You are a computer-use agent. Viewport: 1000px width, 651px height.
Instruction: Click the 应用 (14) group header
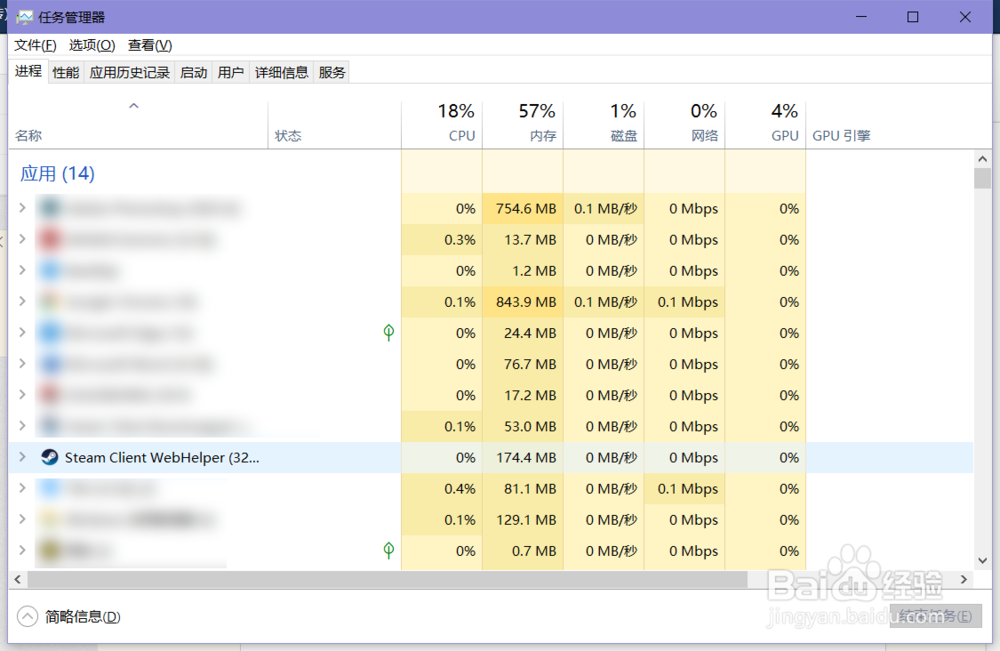57,173
